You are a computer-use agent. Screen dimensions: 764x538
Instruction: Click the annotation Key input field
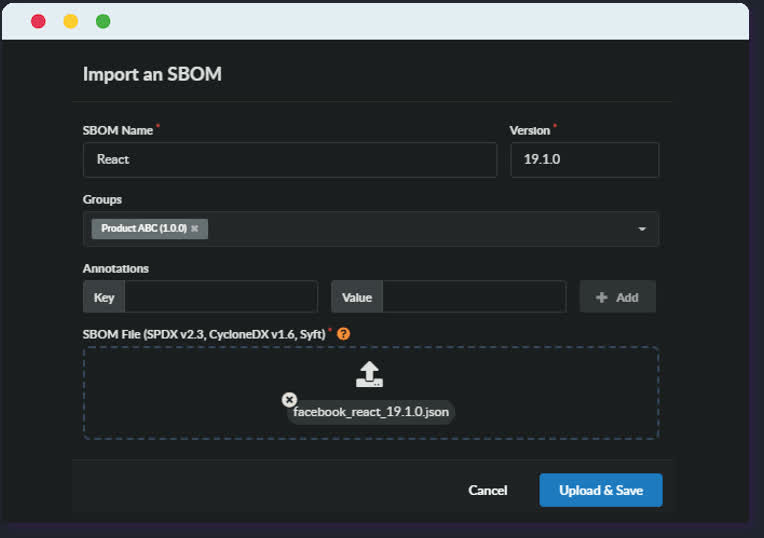coord(220,297)
